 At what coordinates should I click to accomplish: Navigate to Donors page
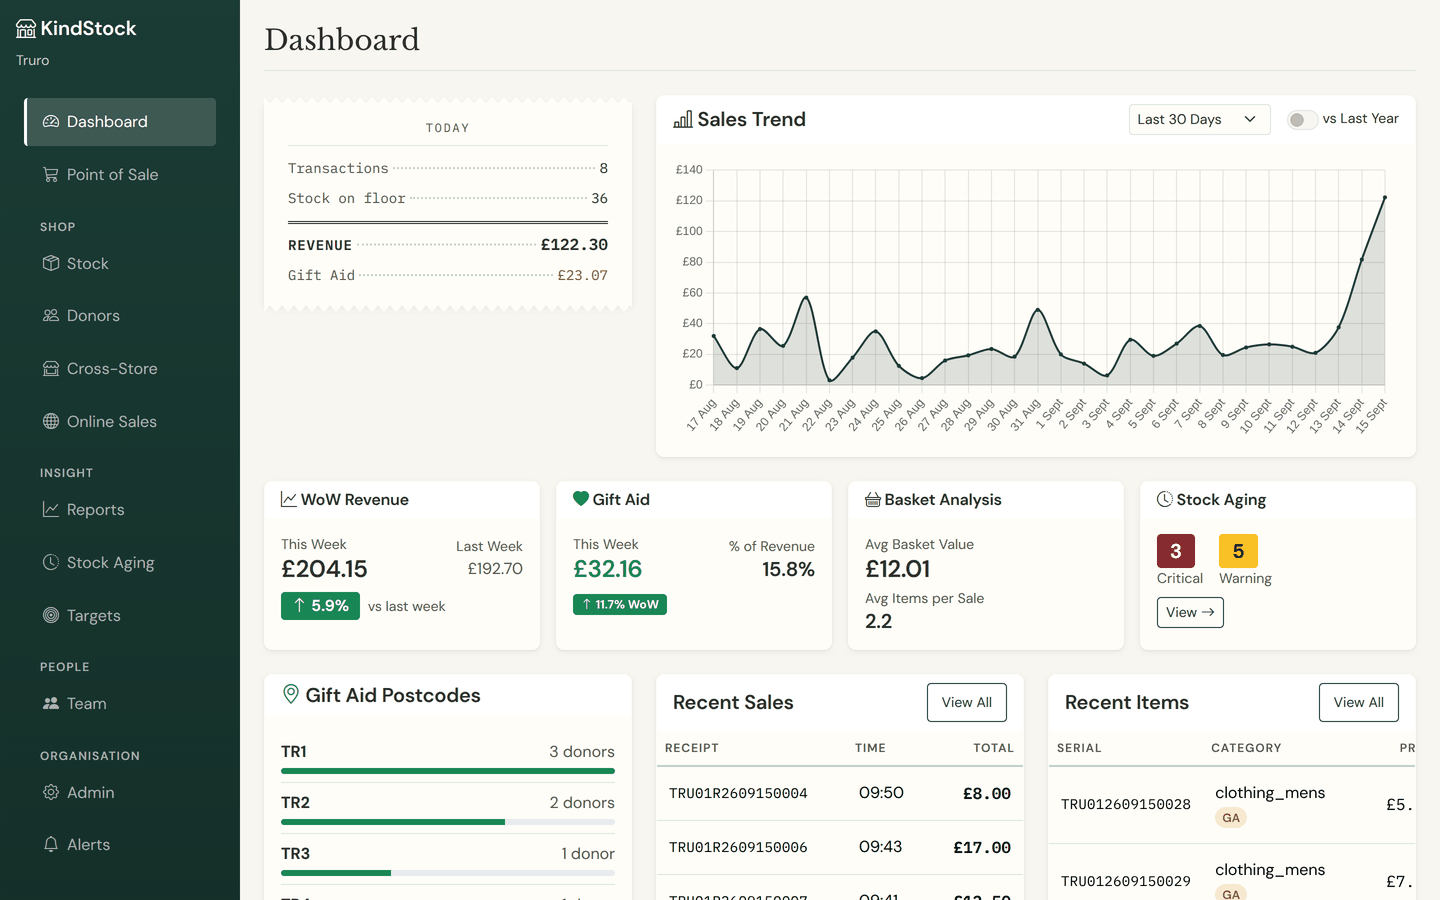[x=120, y=315]
